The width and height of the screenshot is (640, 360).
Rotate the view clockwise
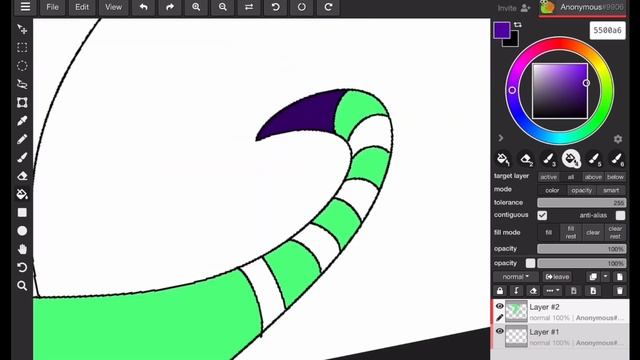click(x=328, y=7)
